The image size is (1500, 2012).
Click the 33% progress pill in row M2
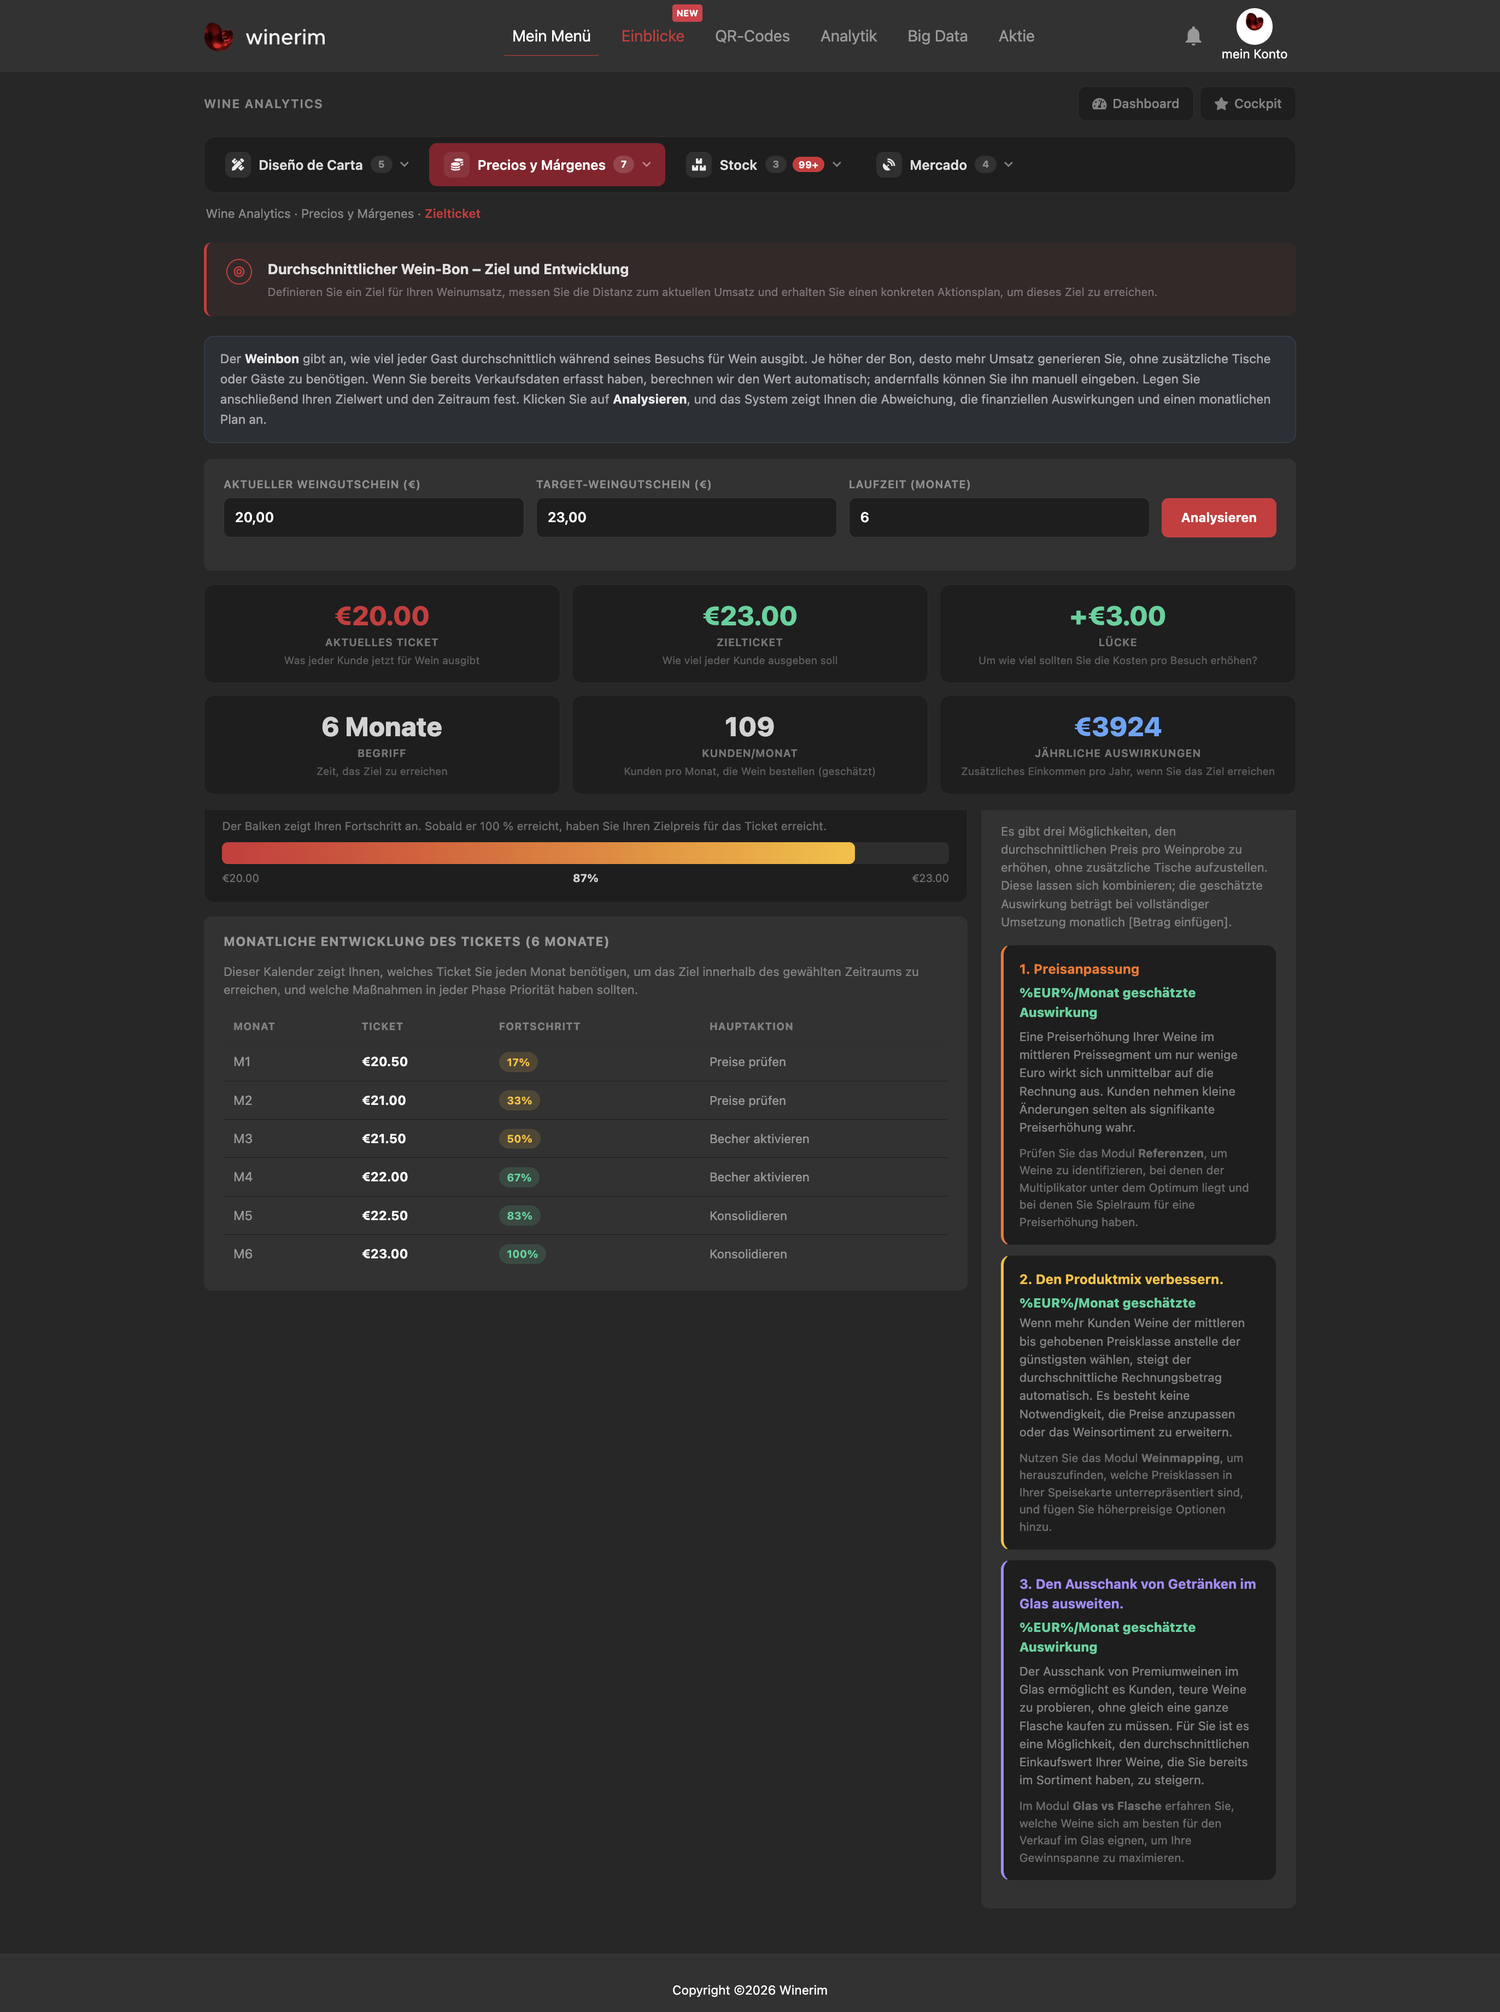[x=519, y=1101]
